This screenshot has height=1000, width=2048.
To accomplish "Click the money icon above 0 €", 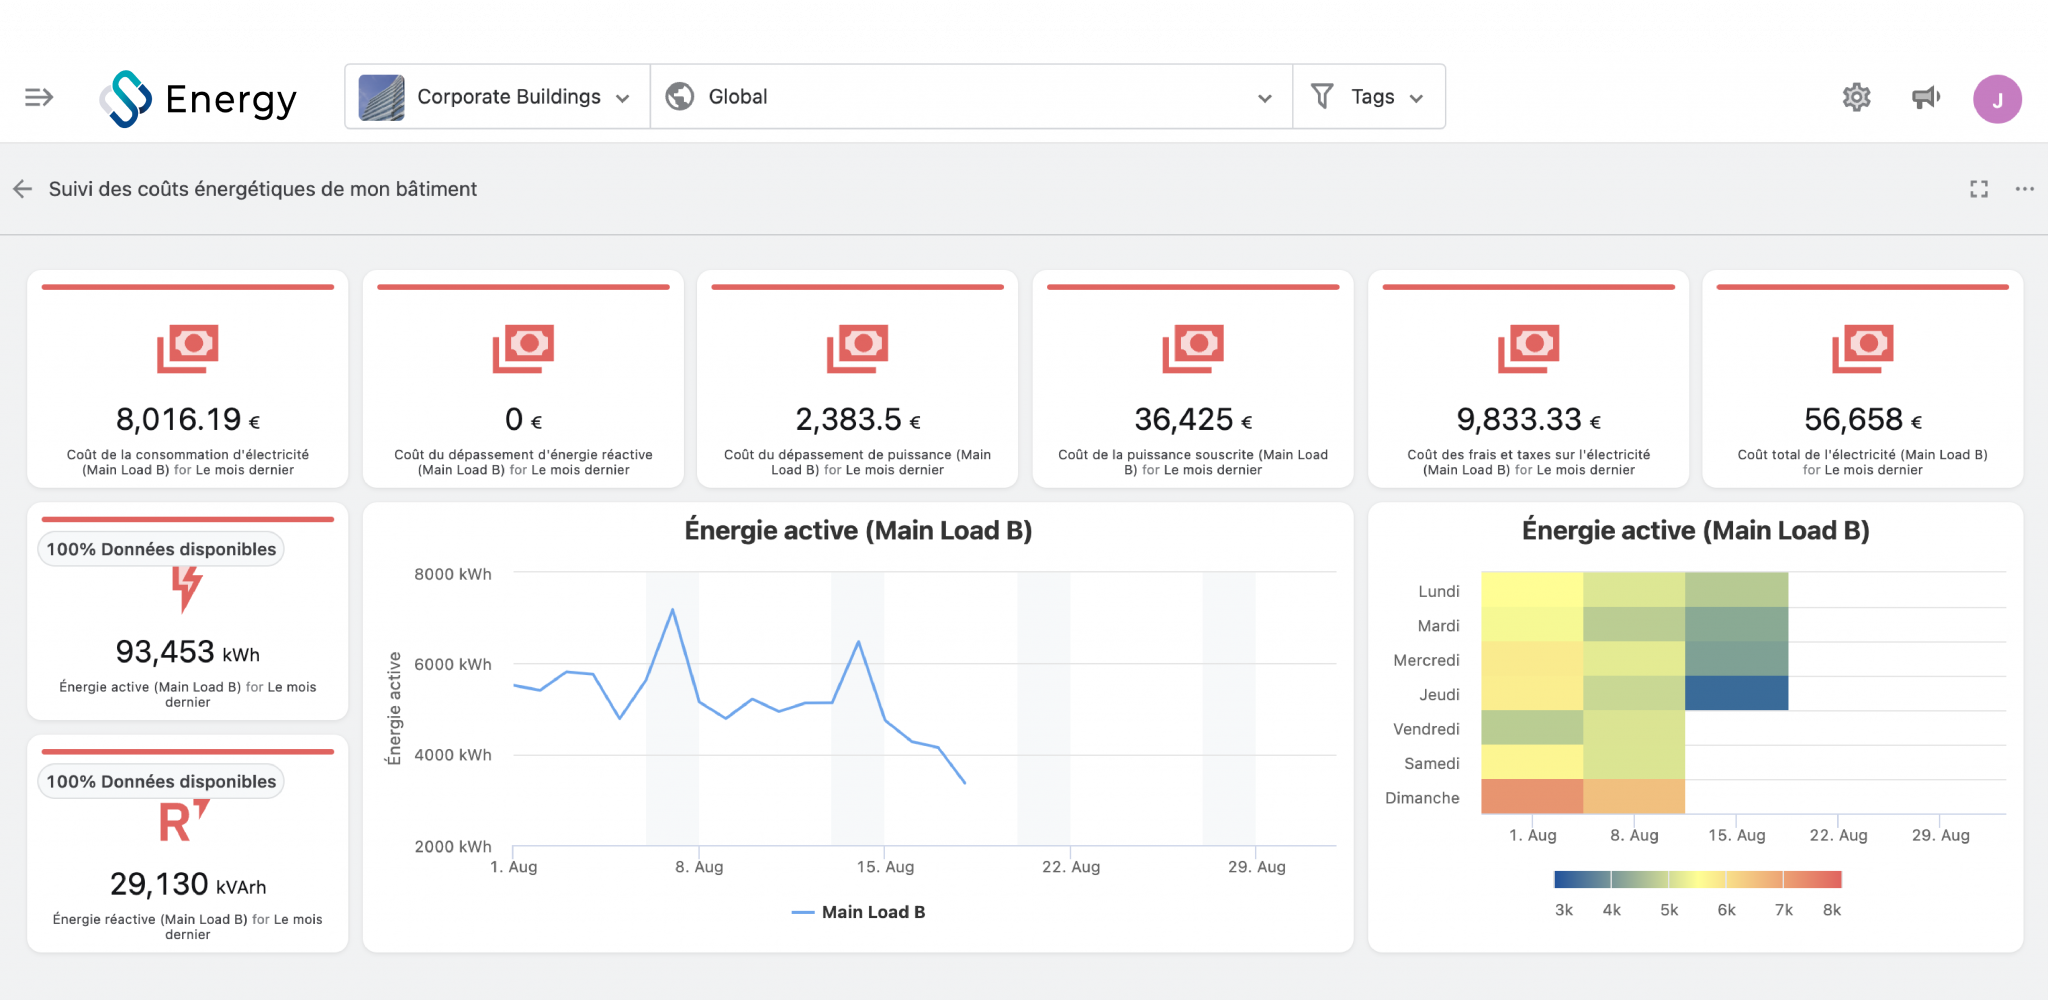I will 523,348.
